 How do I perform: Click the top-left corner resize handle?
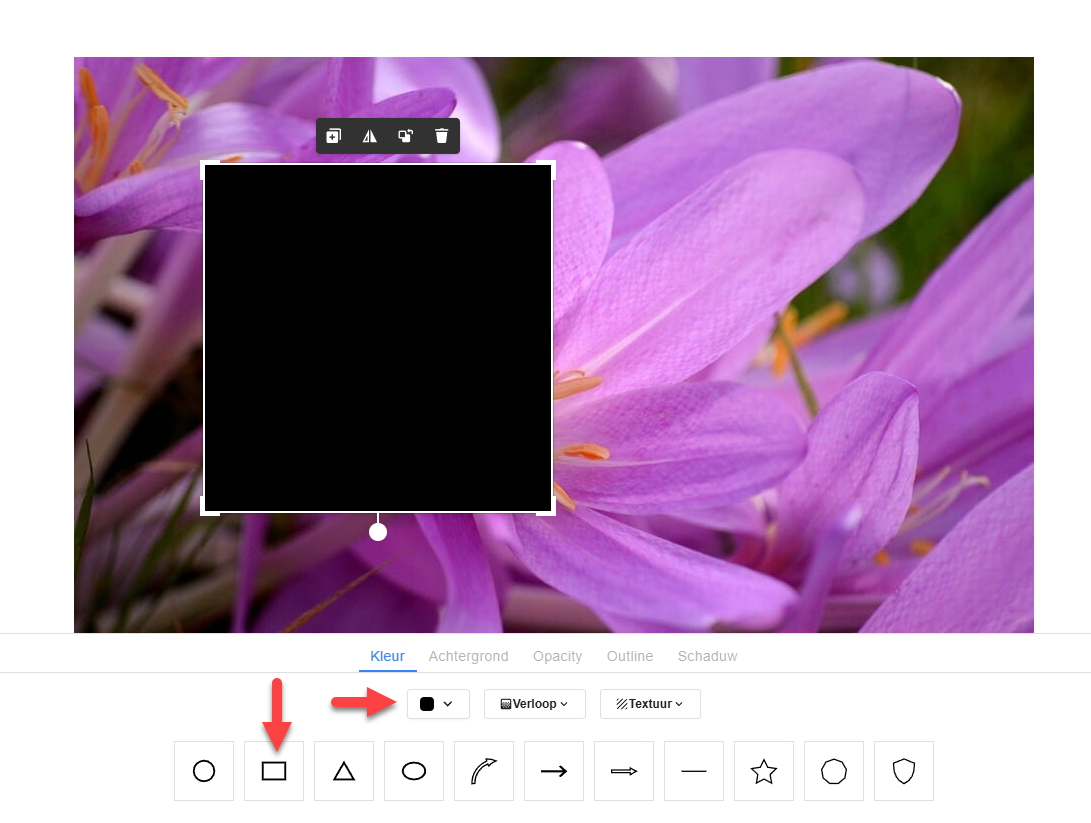click(x=205, y=165)
